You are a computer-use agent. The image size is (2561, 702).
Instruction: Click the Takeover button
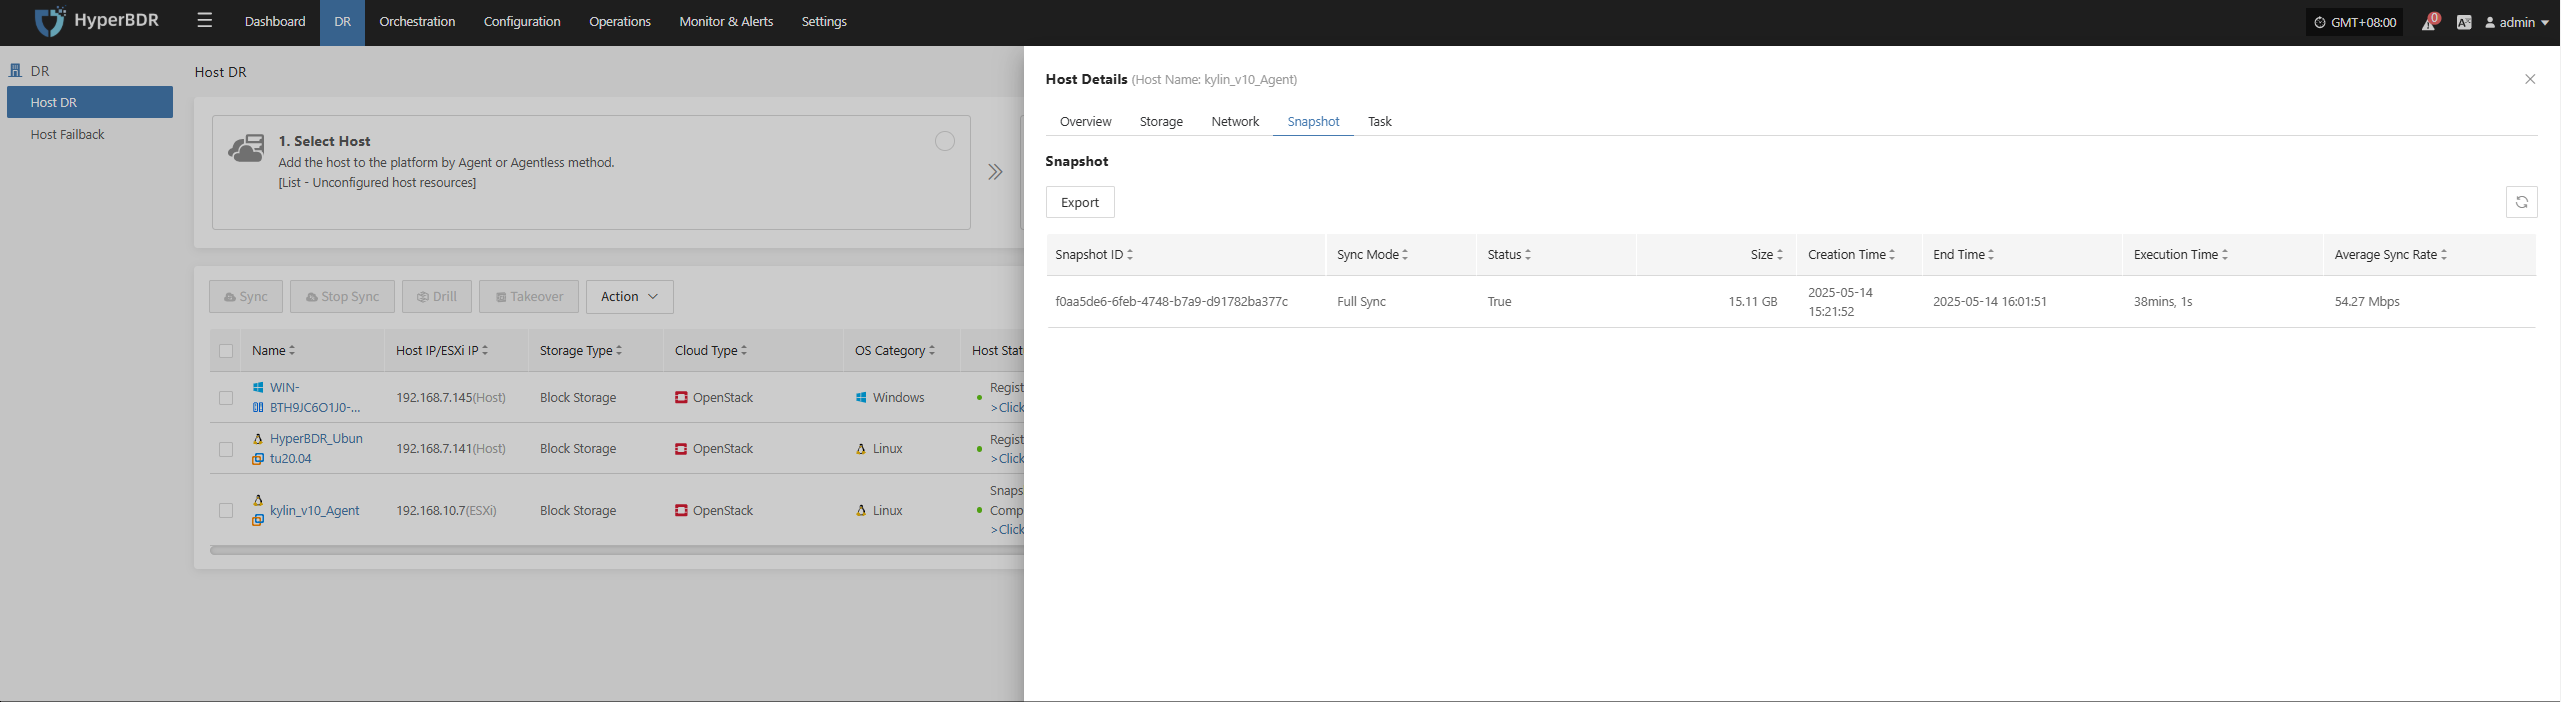click(529, 297)
